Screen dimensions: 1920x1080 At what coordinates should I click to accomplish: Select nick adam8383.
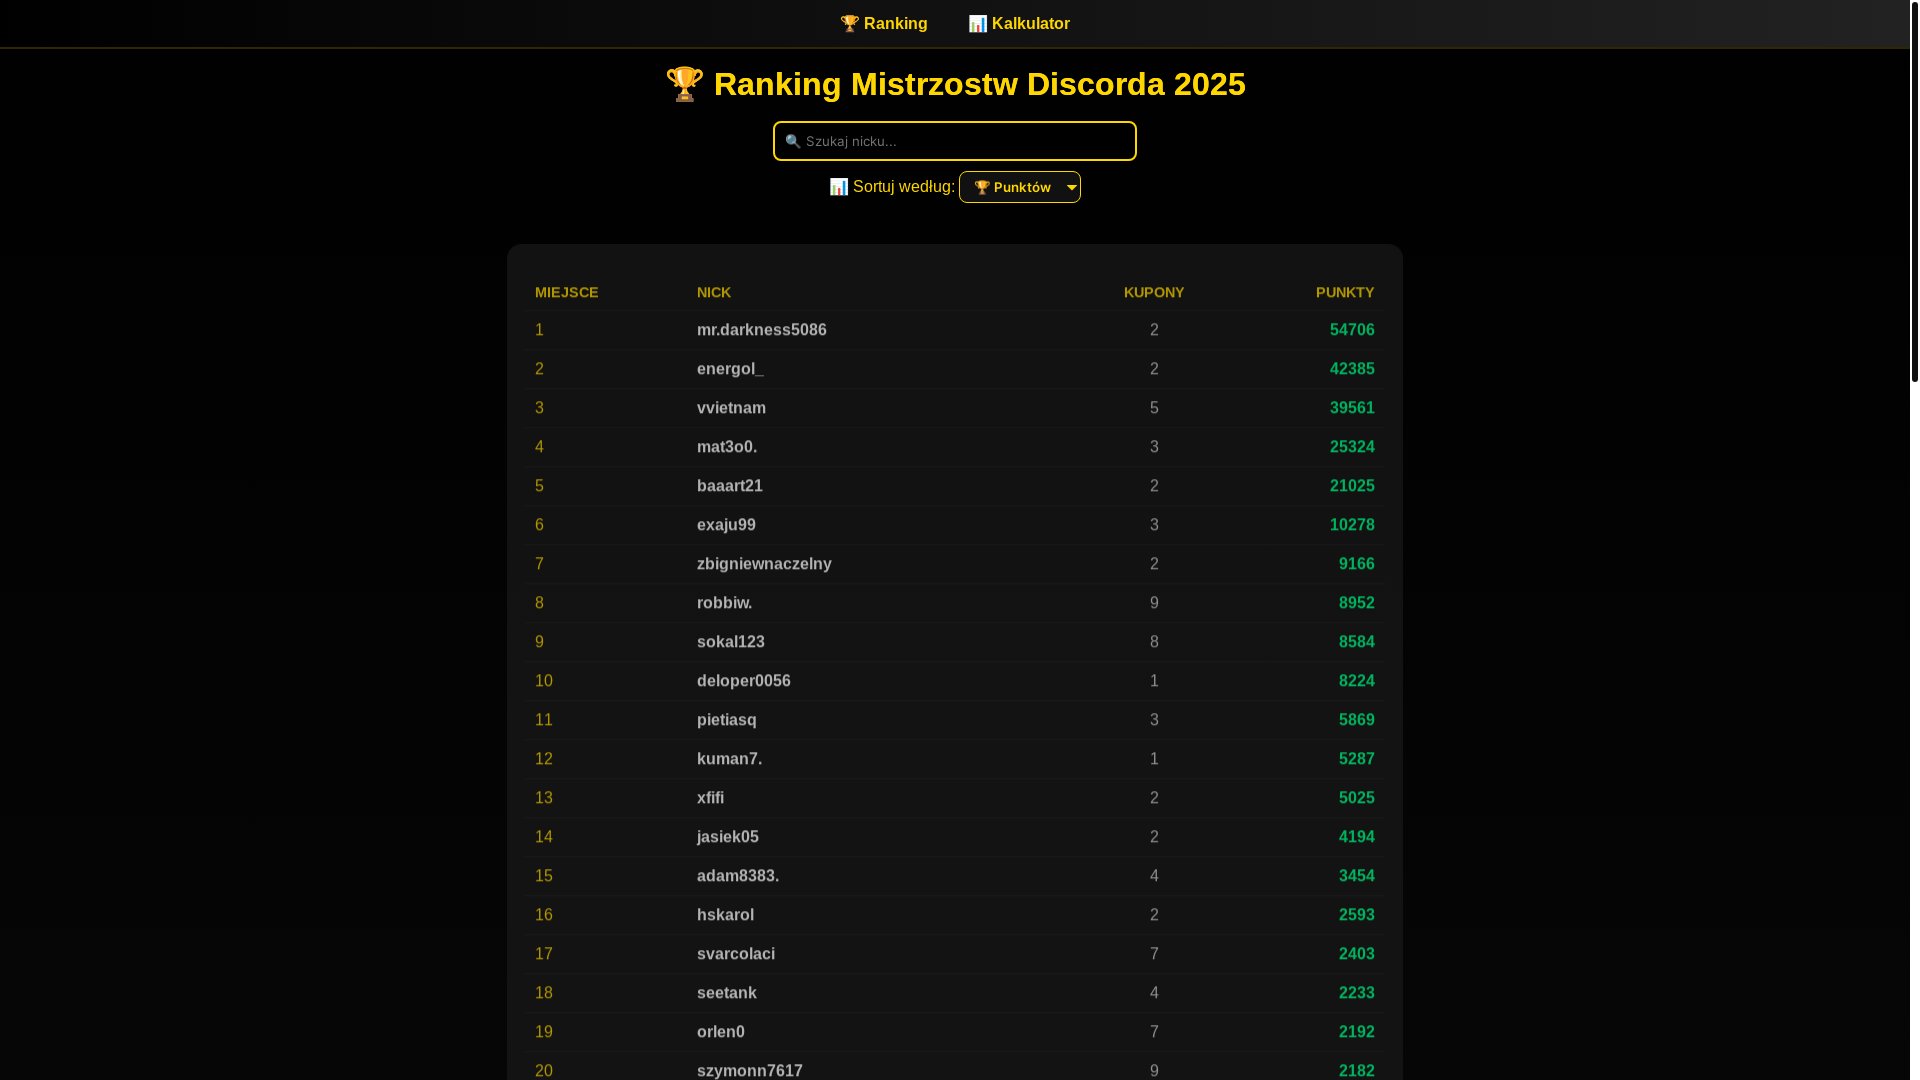point(738,876)
